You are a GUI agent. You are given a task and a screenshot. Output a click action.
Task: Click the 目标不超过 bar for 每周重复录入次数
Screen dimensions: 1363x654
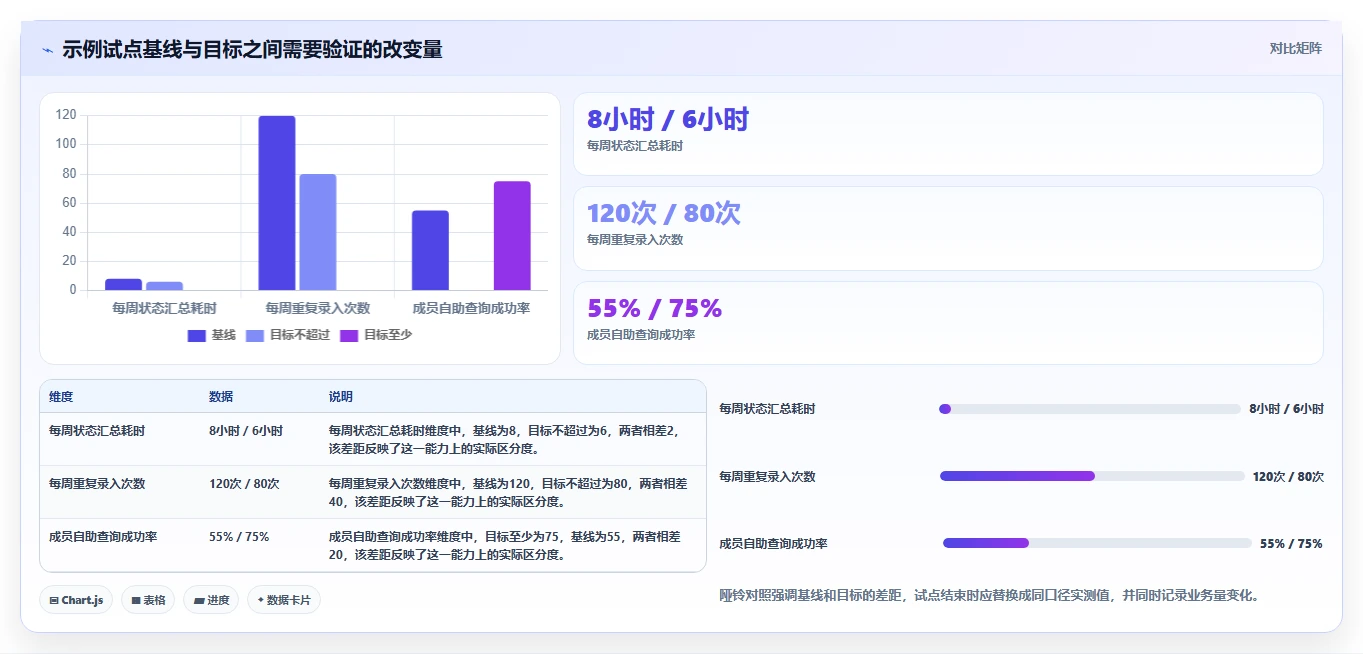point(318,232)
